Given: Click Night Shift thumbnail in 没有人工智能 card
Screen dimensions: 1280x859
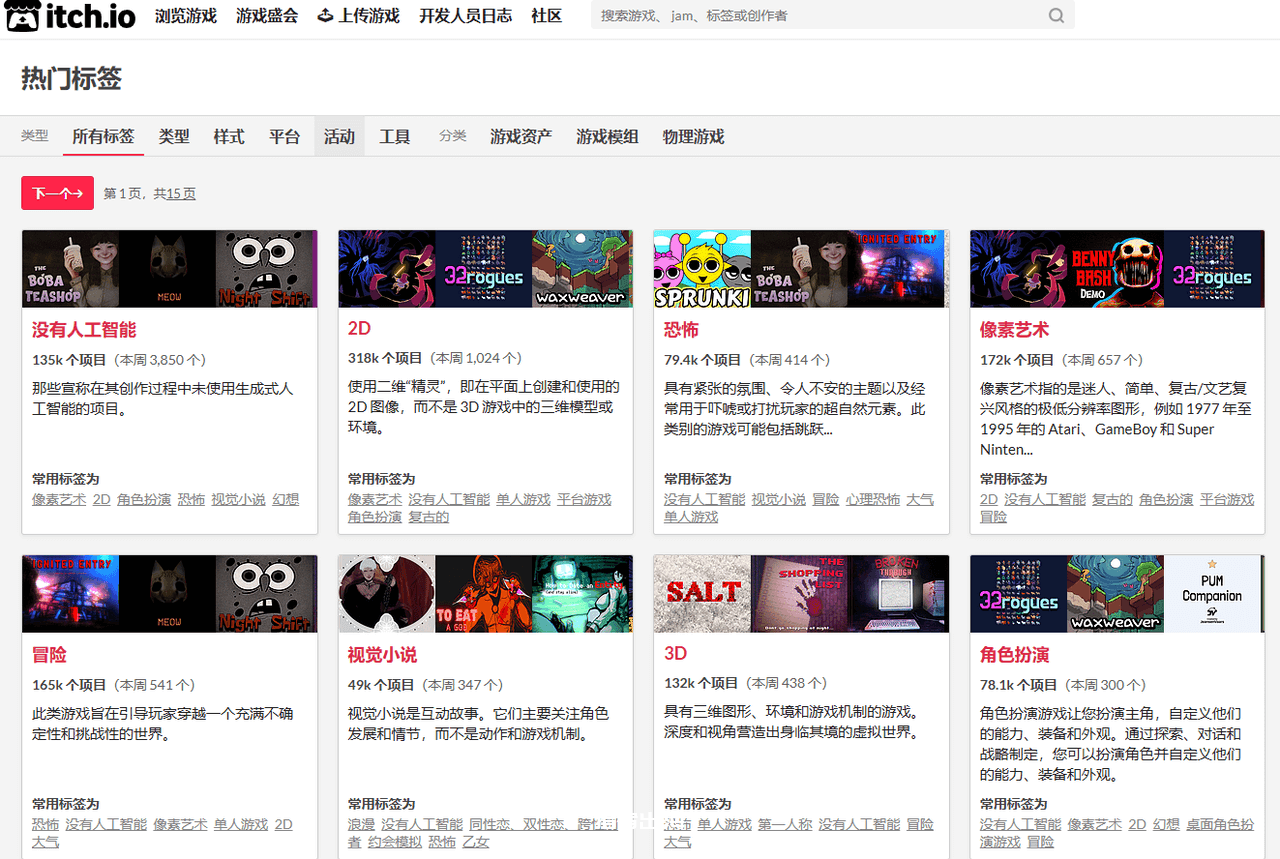Looking at the screenshot, I should click(x=267, y=268).
